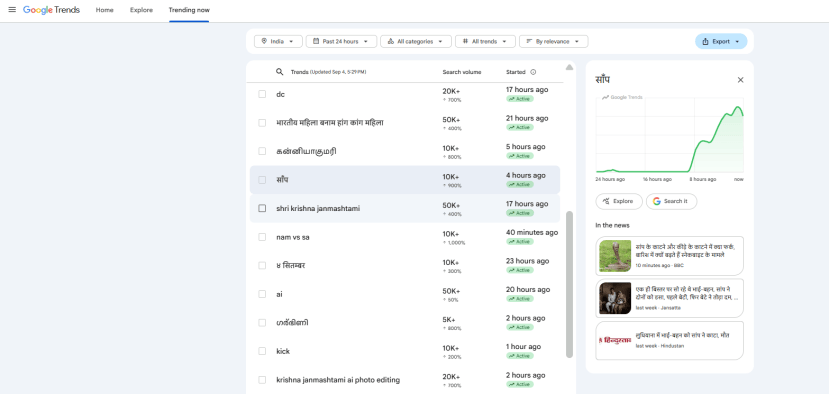The width and height of the screenshot is (829, 394).
Task: Click the Google G icon in Search it
Action: 657,201
